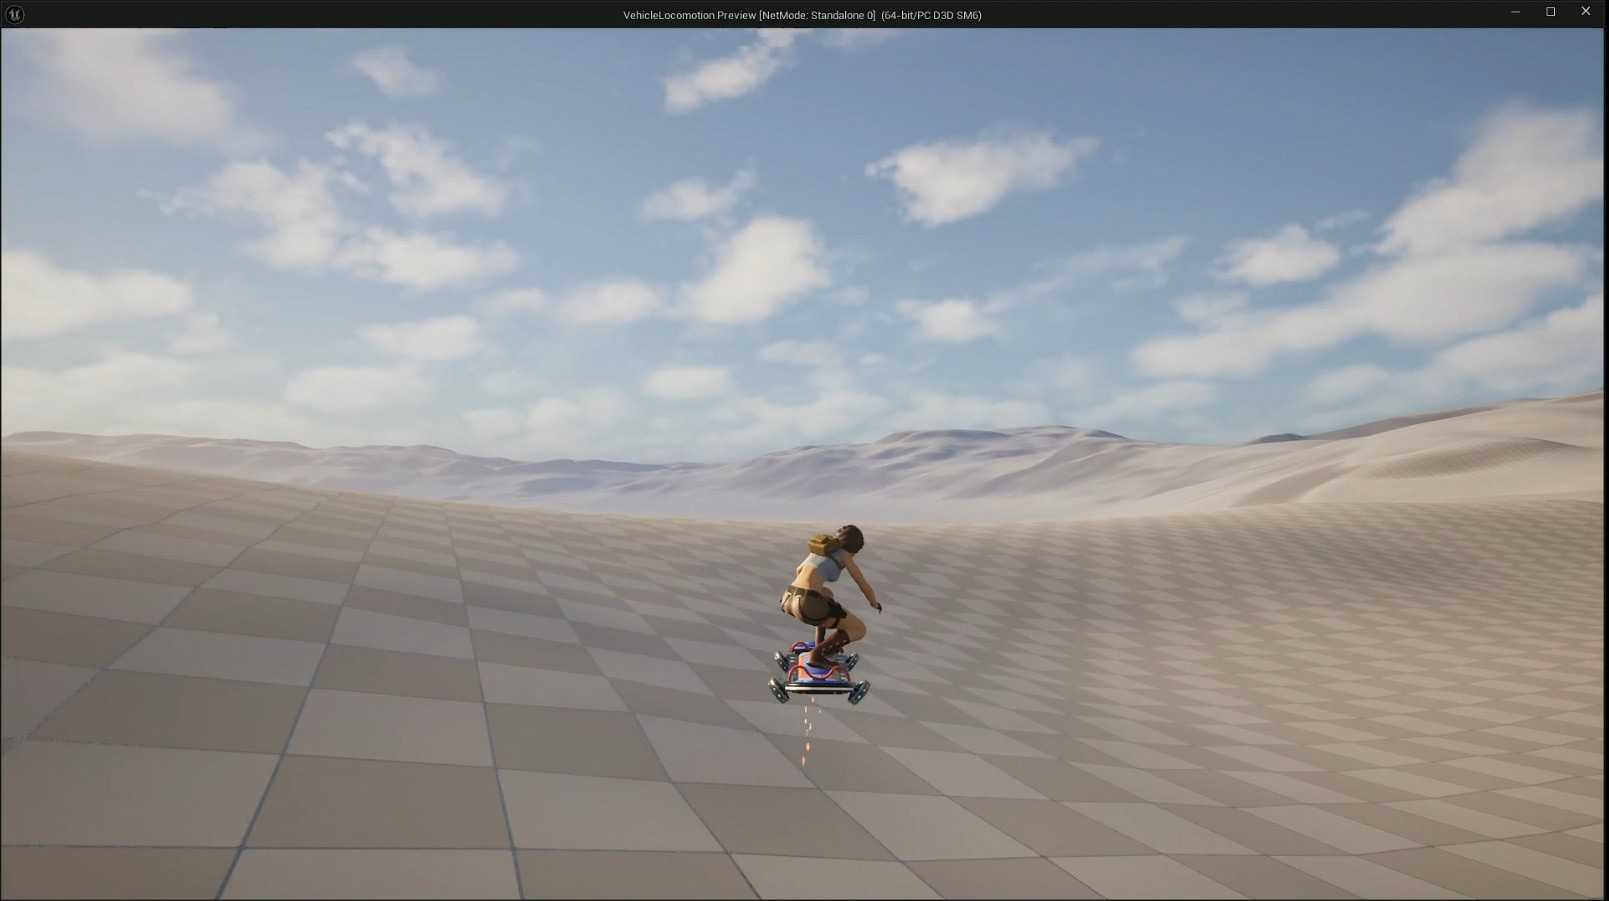Click the Unreal Engine logo icon
Viewport: 1609px width, 901px height.
pos(15,14)
